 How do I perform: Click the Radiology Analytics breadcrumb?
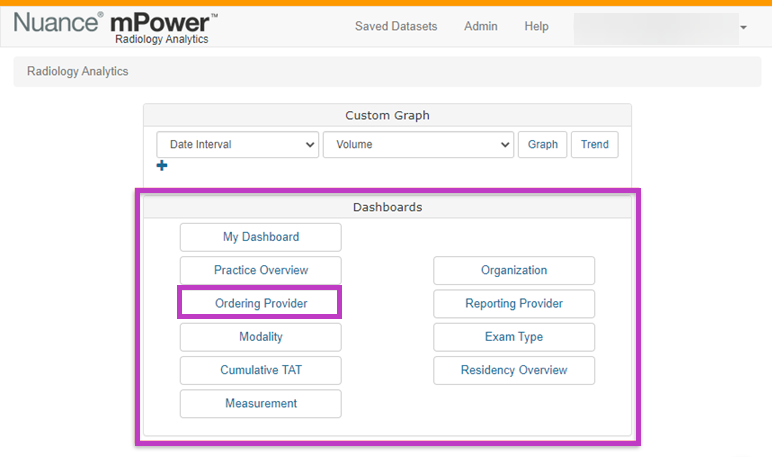point(78,71)
